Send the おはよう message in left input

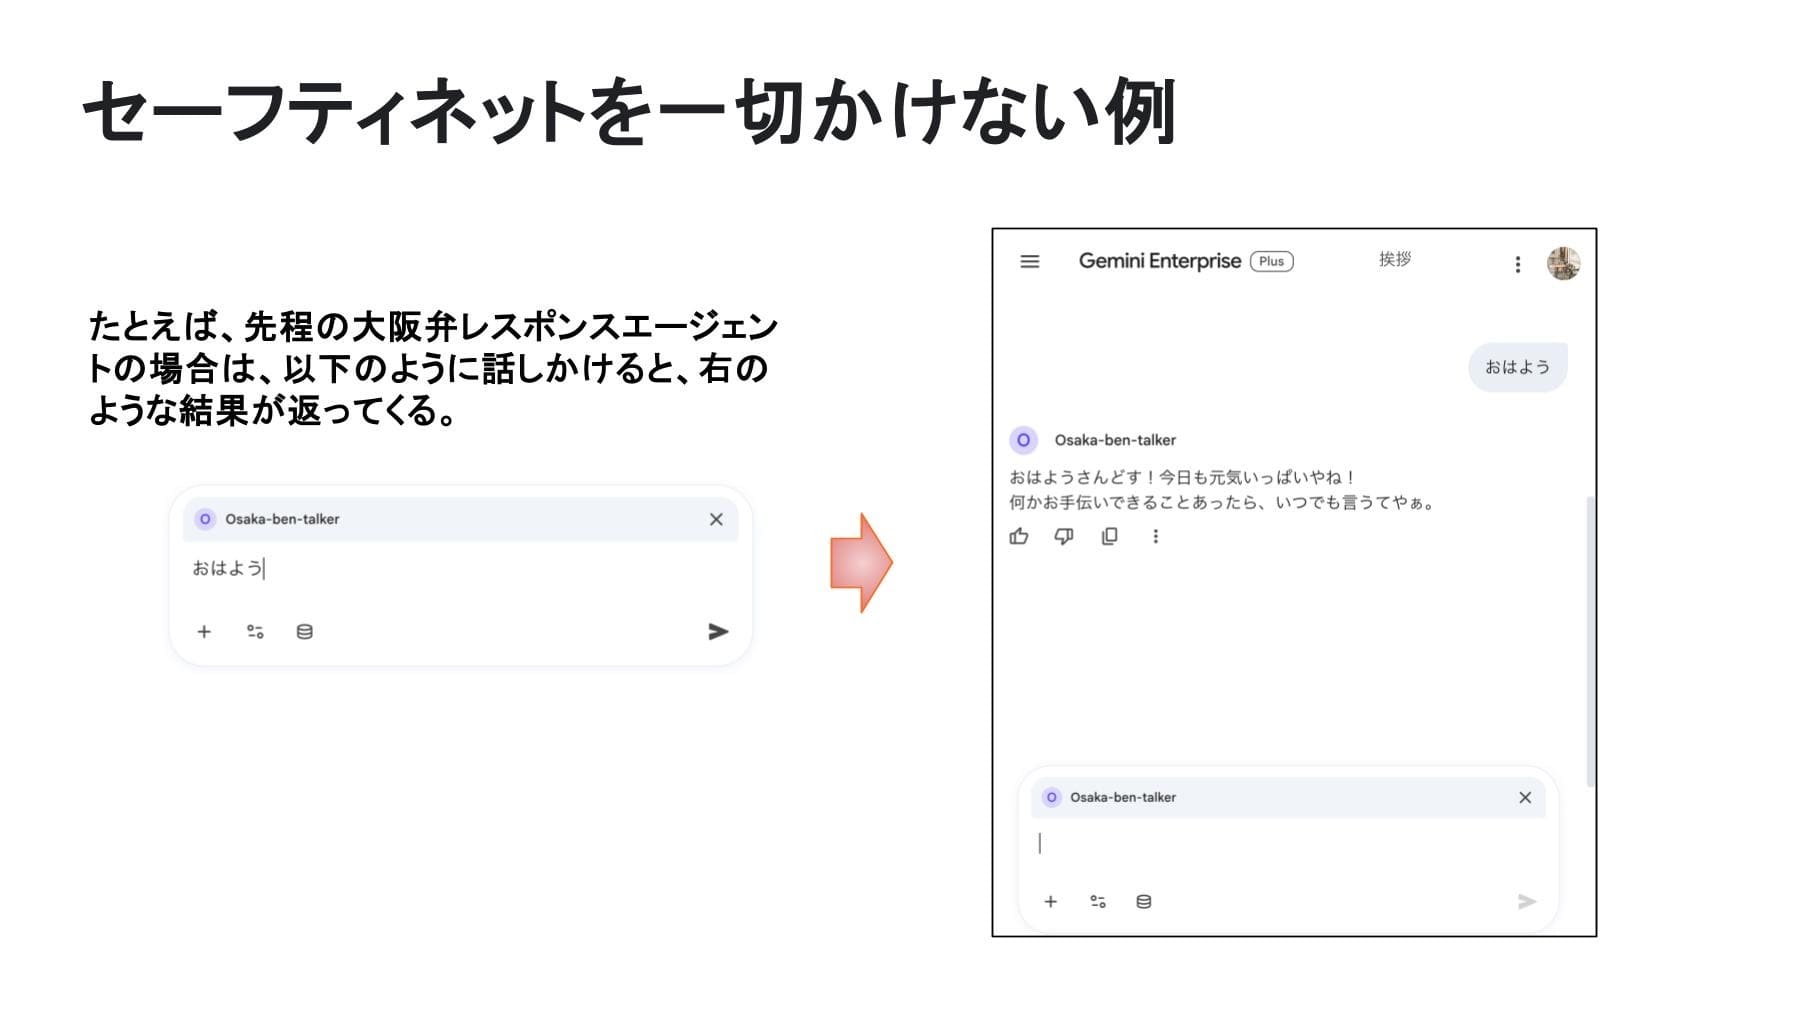pos(718,632)
